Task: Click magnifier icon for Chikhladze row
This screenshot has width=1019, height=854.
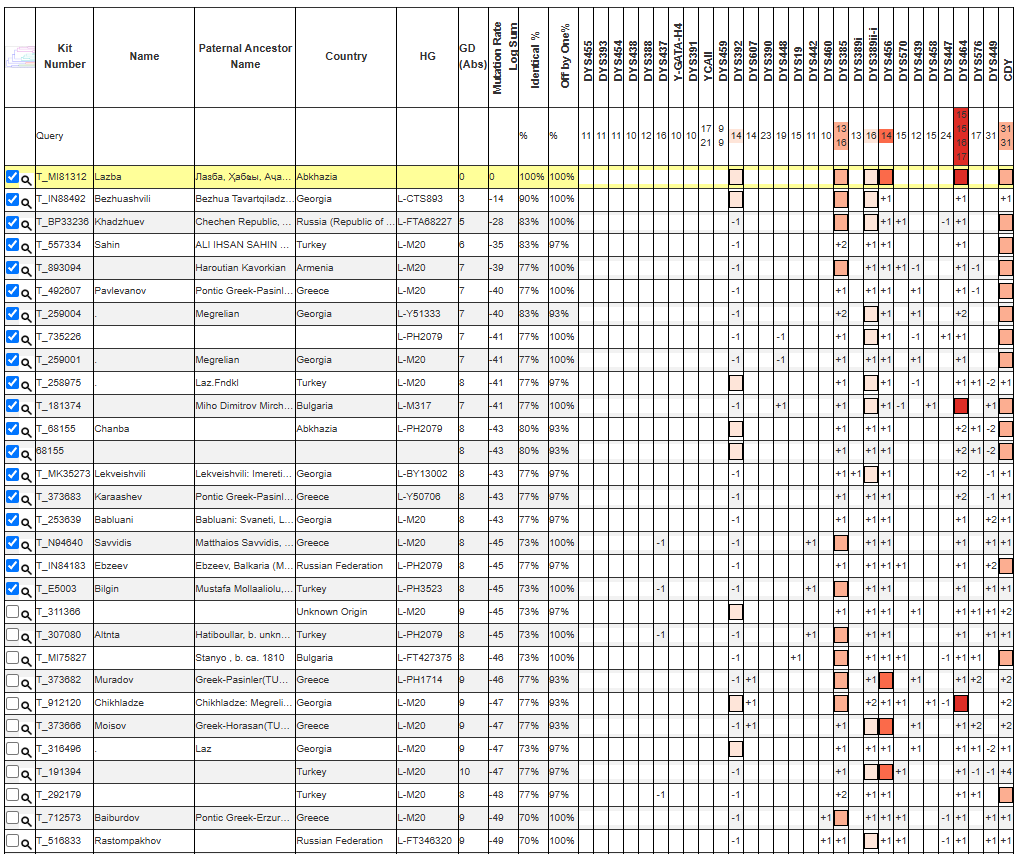Action: coord(27,703)
